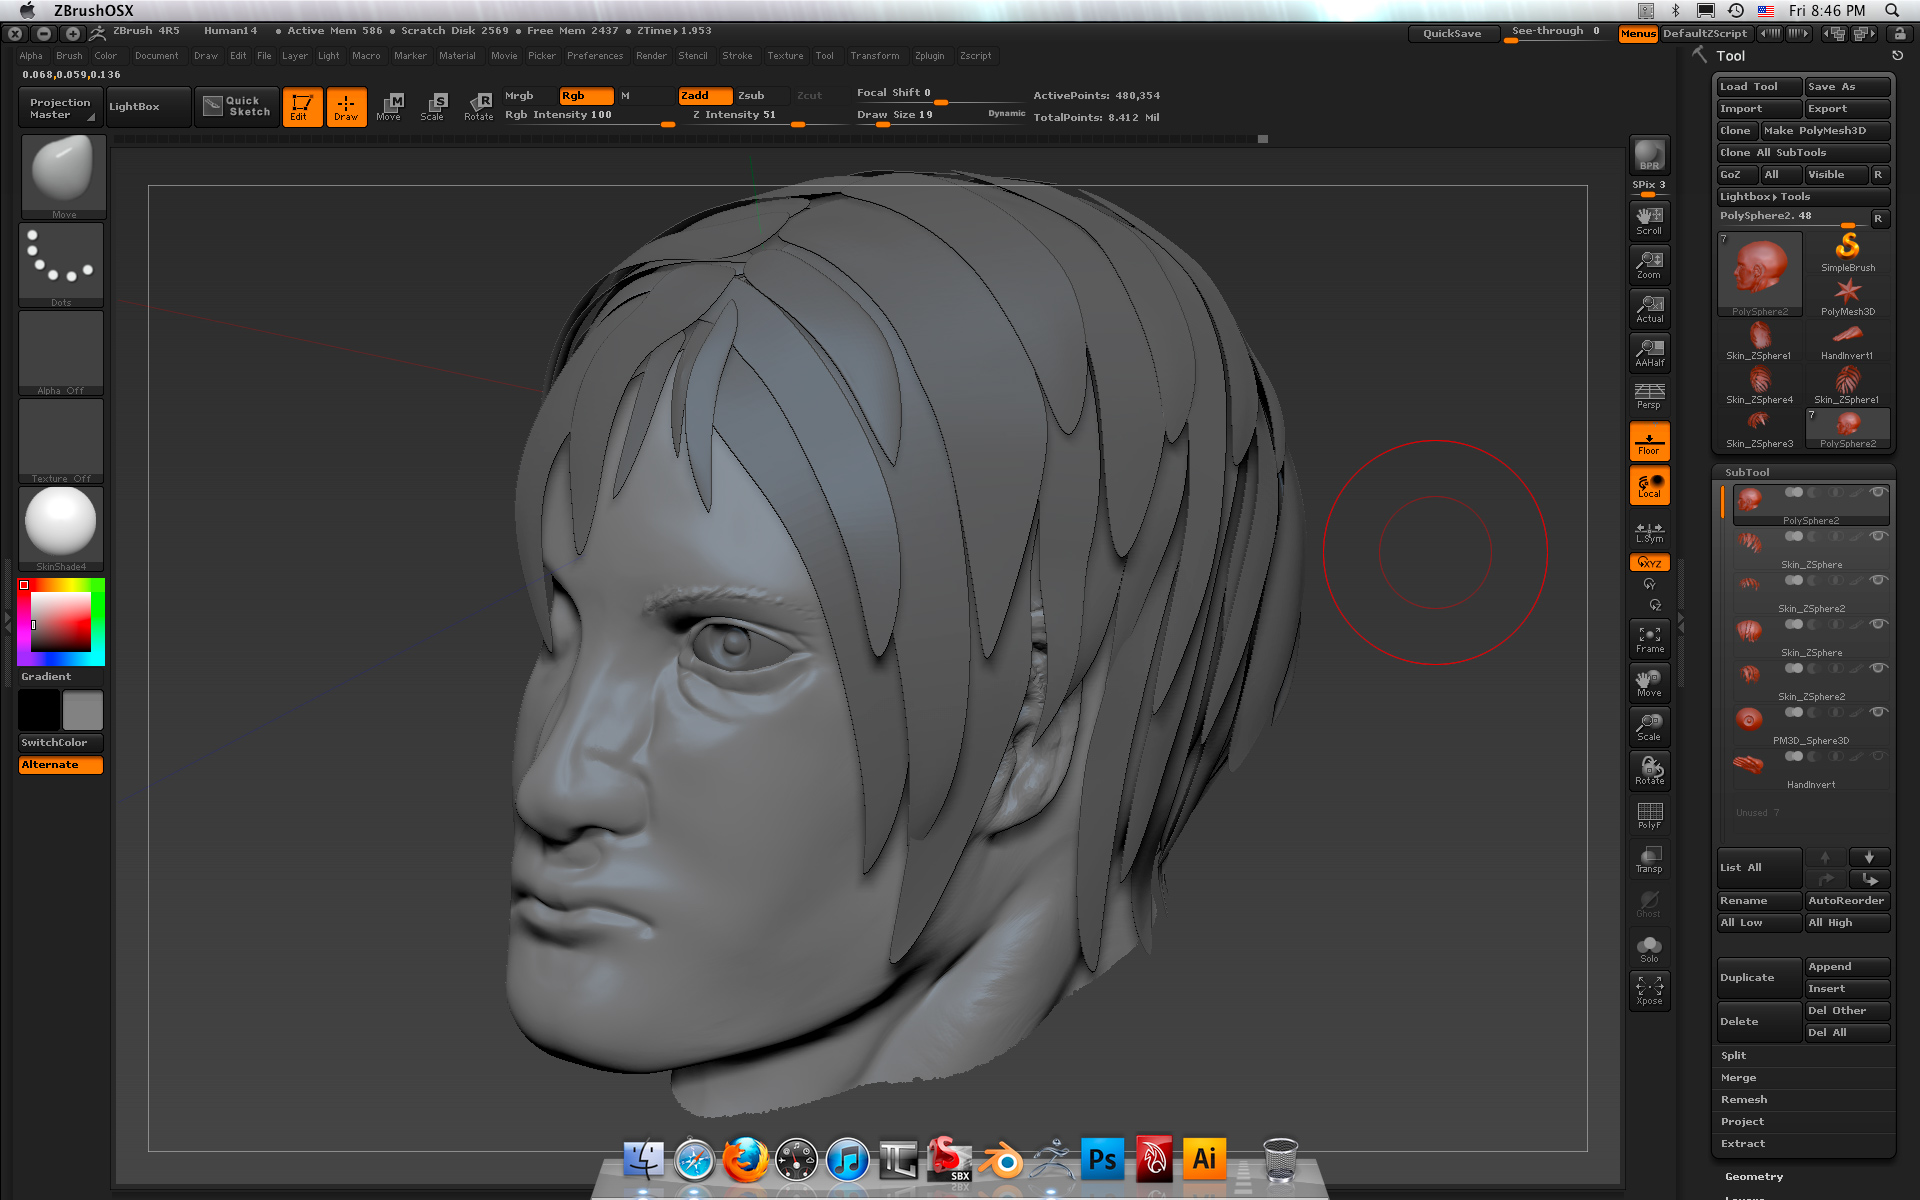
Task: Toggle Edit mode button
Action: [302, 106]
